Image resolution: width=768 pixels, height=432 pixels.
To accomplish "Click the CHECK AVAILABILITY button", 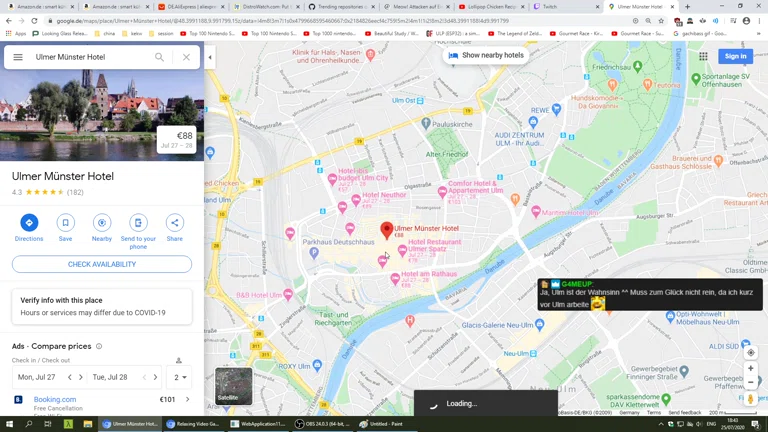I will coord(102,264).
